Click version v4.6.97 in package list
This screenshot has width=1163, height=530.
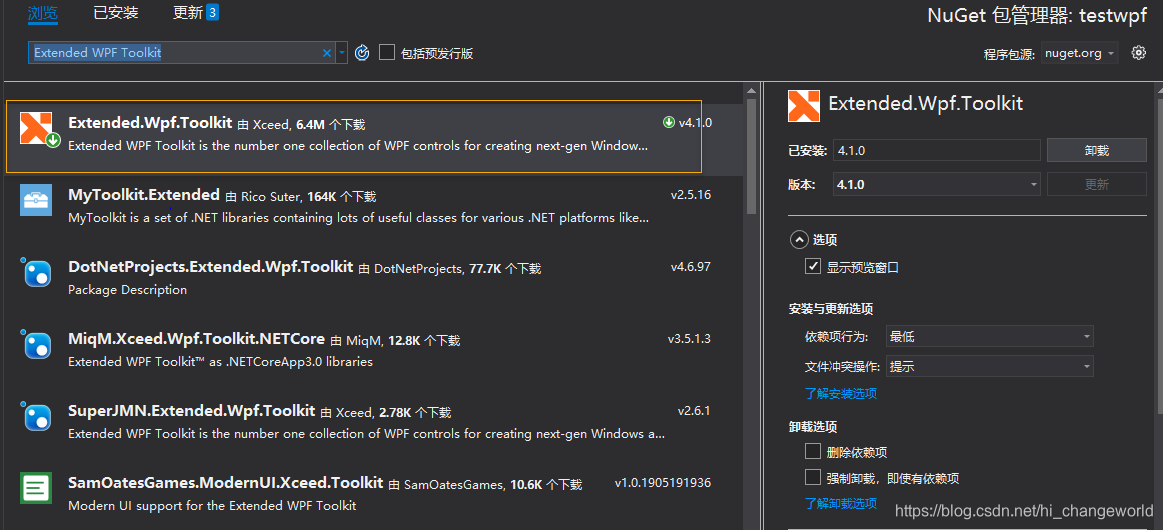[x=691, y=267]
